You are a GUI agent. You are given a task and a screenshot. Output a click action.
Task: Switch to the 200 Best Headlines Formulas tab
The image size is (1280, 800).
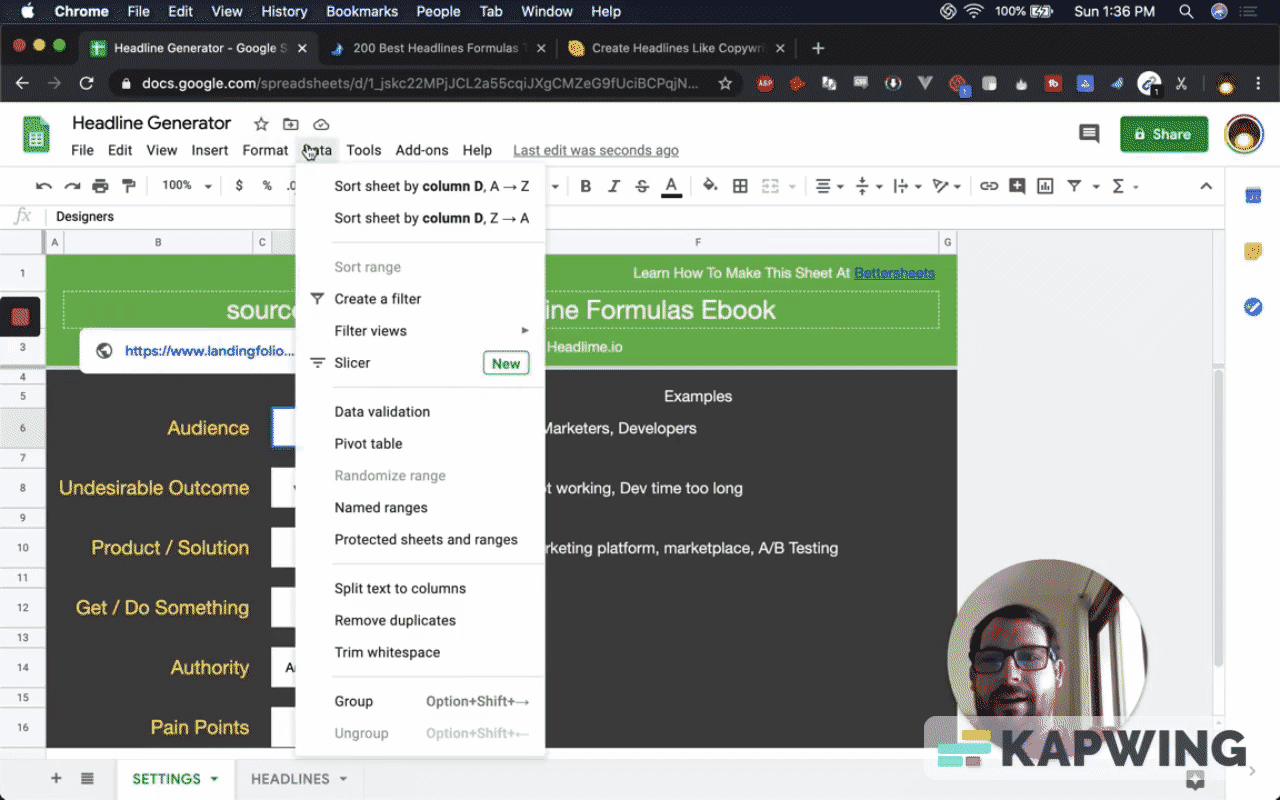(x=436, y=48)
